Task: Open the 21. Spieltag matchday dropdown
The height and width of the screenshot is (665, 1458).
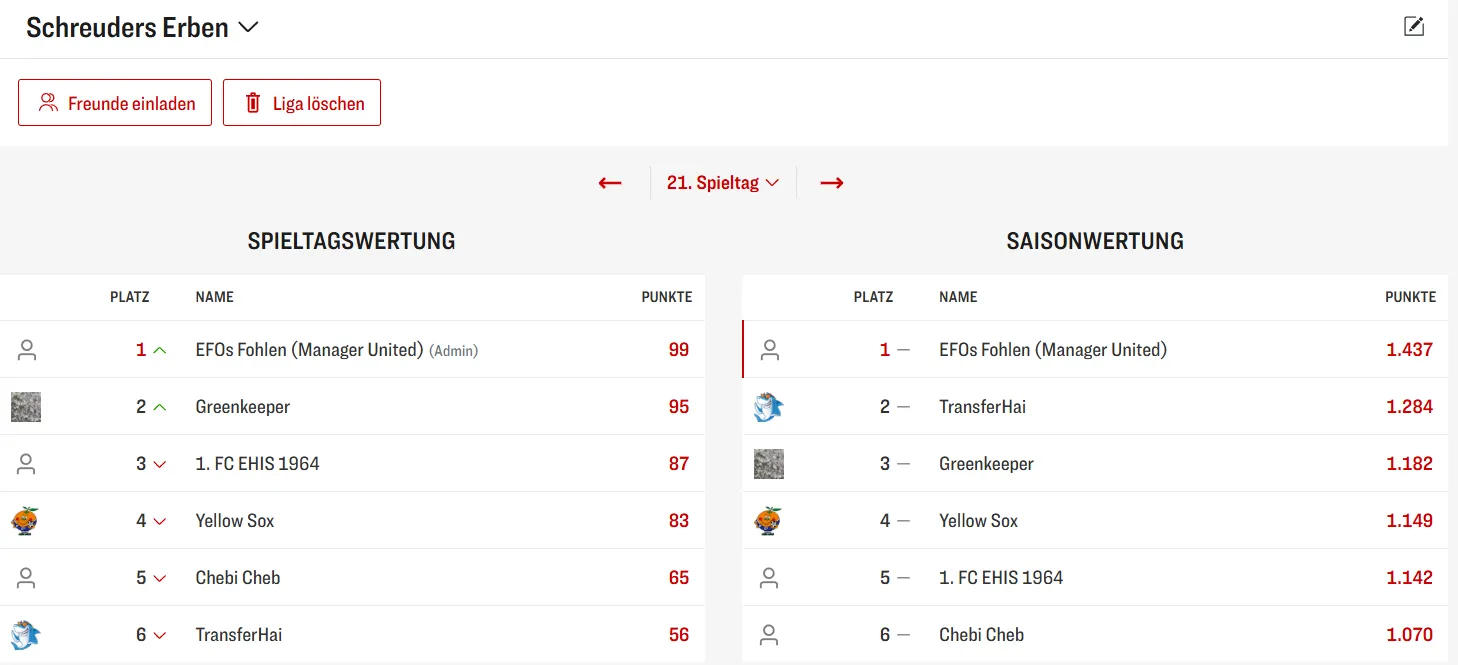Action: [722, 183]
